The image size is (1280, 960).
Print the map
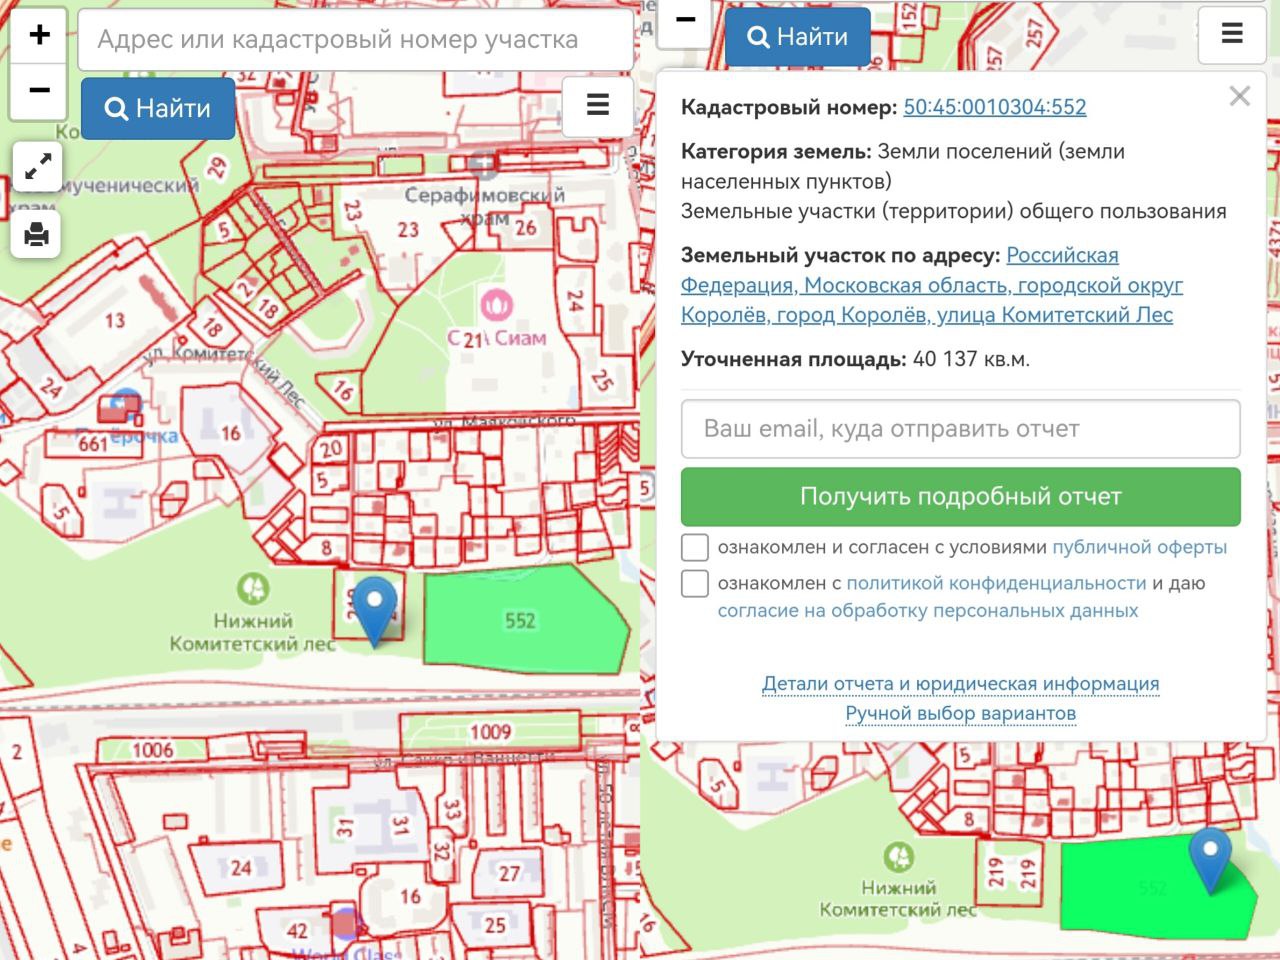[37, 234]
